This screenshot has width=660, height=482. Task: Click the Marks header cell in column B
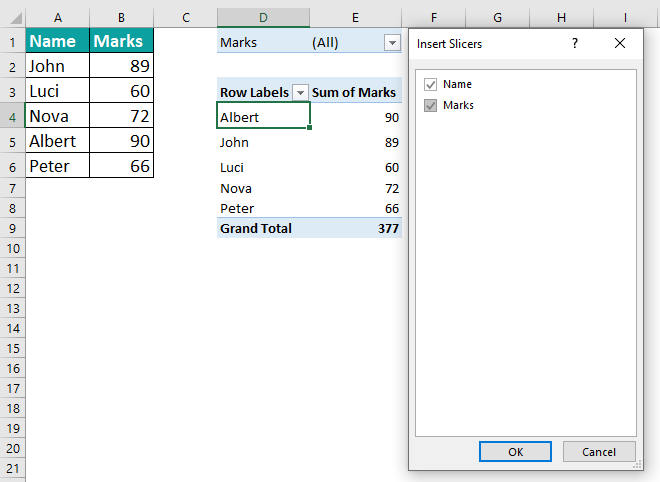tap(121, 41)
